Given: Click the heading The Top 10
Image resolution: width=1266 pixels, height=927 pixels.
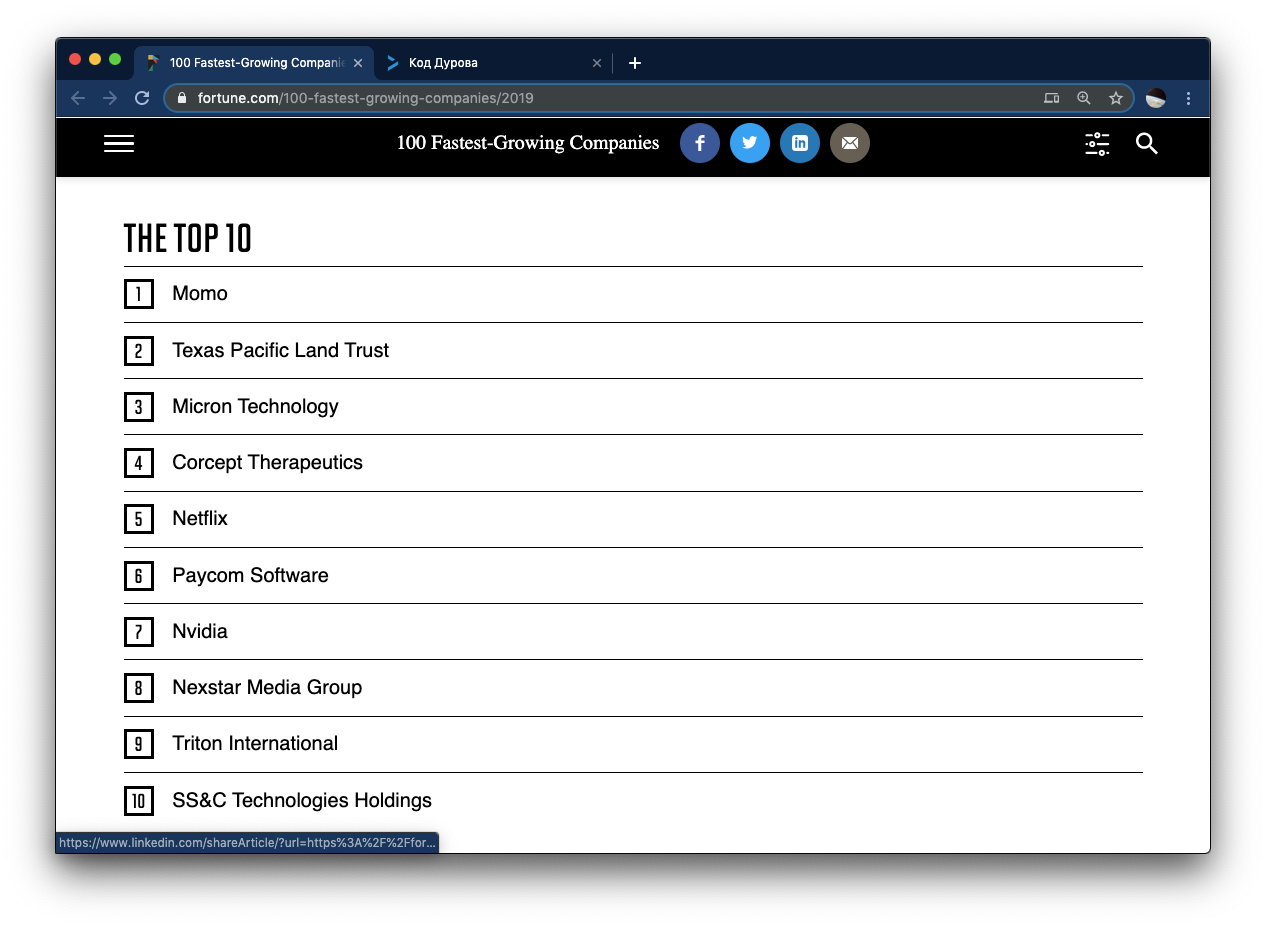Looking at the screenshot, I should 188,239.
